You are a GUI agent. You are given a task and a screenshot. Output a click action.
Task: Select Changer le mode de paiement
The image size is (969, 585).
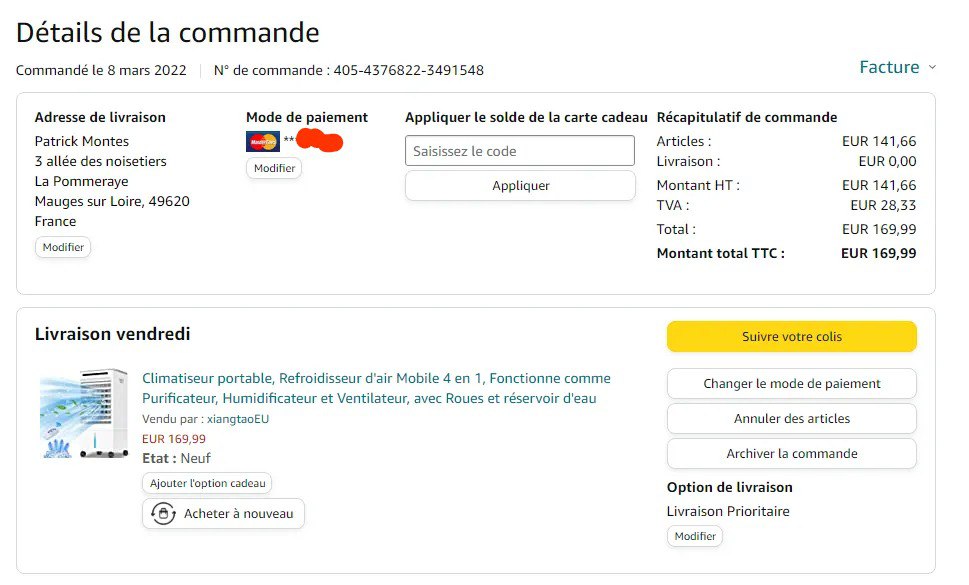pyautogui.click(x=791, y=383)
